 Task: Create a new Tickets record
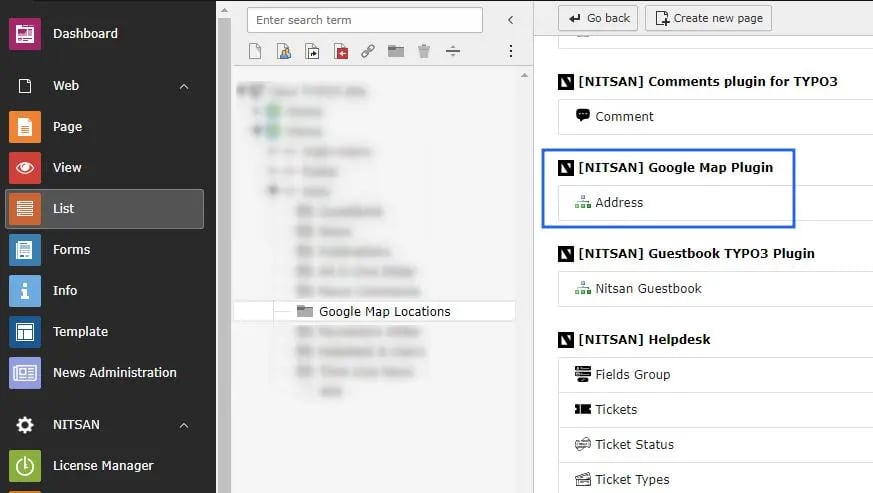616,409
